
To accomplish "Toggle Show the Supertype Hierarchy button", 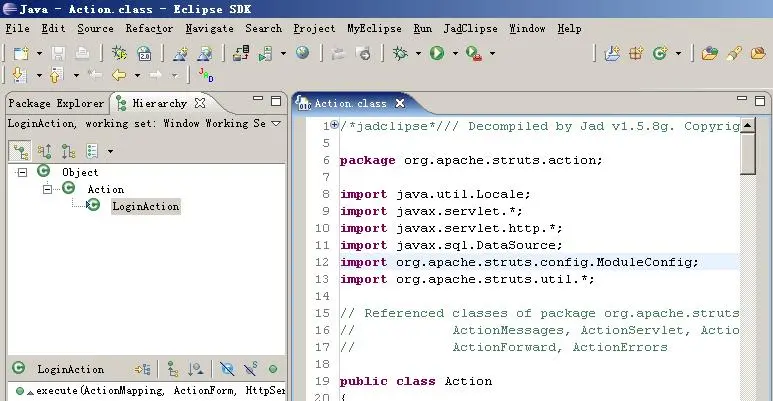I will (x=44, y=151).
